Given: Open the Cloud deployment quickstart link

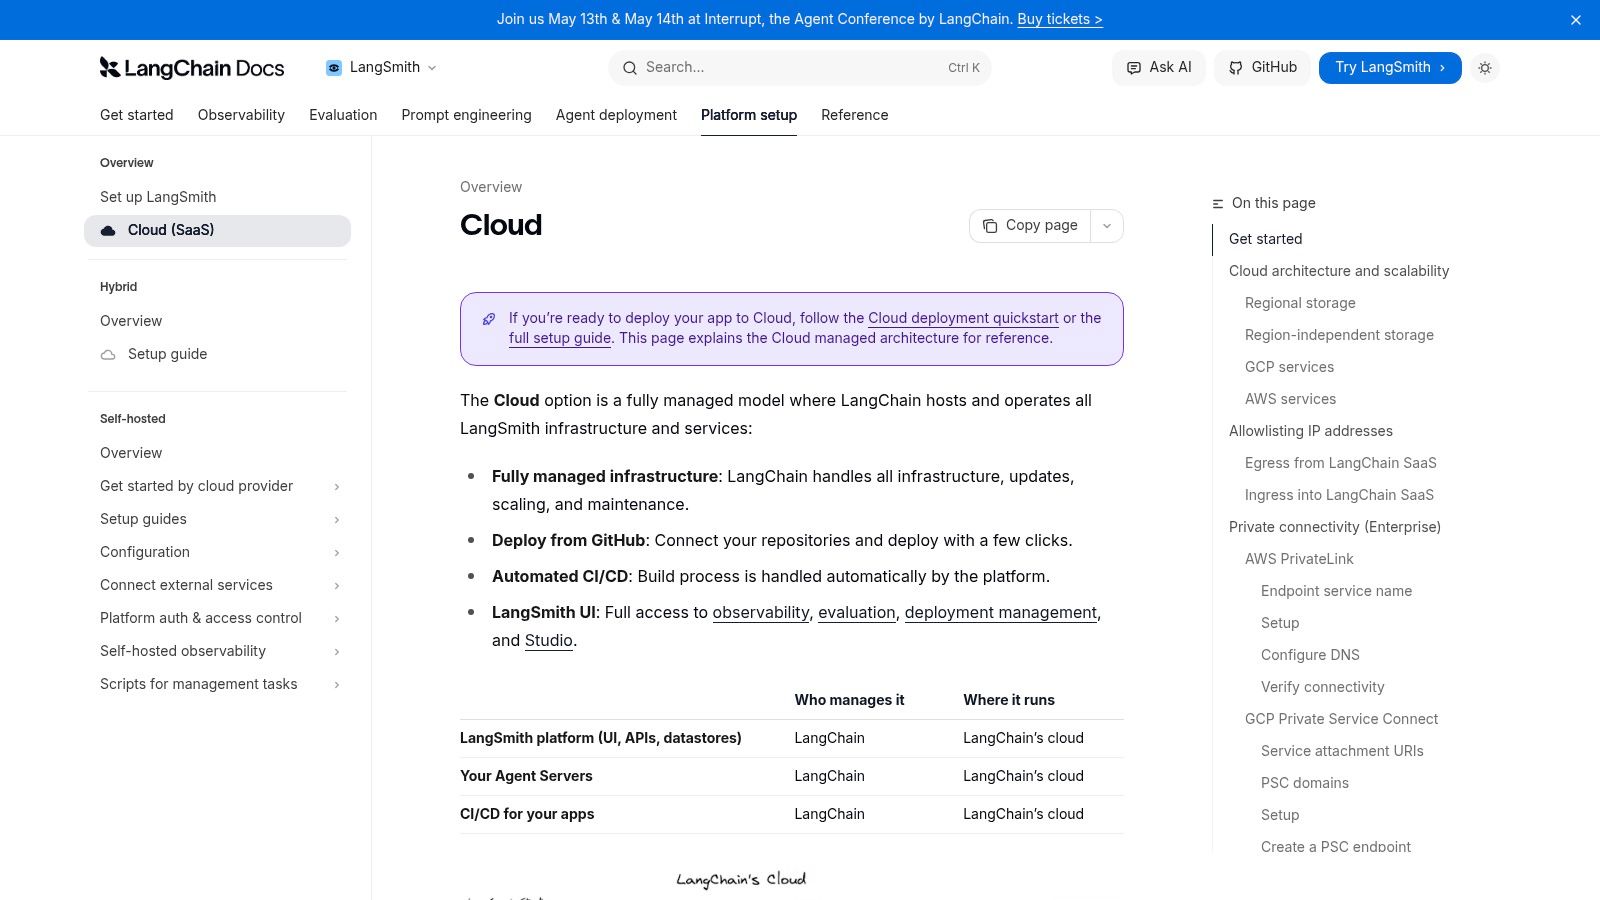Looking at the screenshot, I should 963,318.
